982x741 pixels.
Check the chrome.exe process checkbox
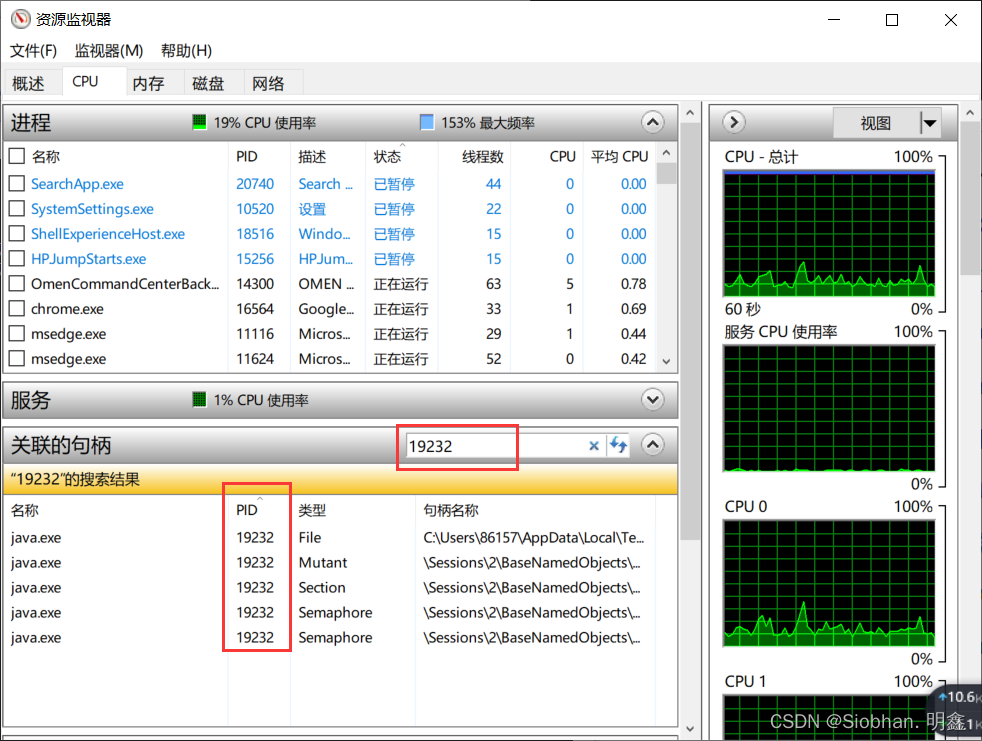coord(17,309)
